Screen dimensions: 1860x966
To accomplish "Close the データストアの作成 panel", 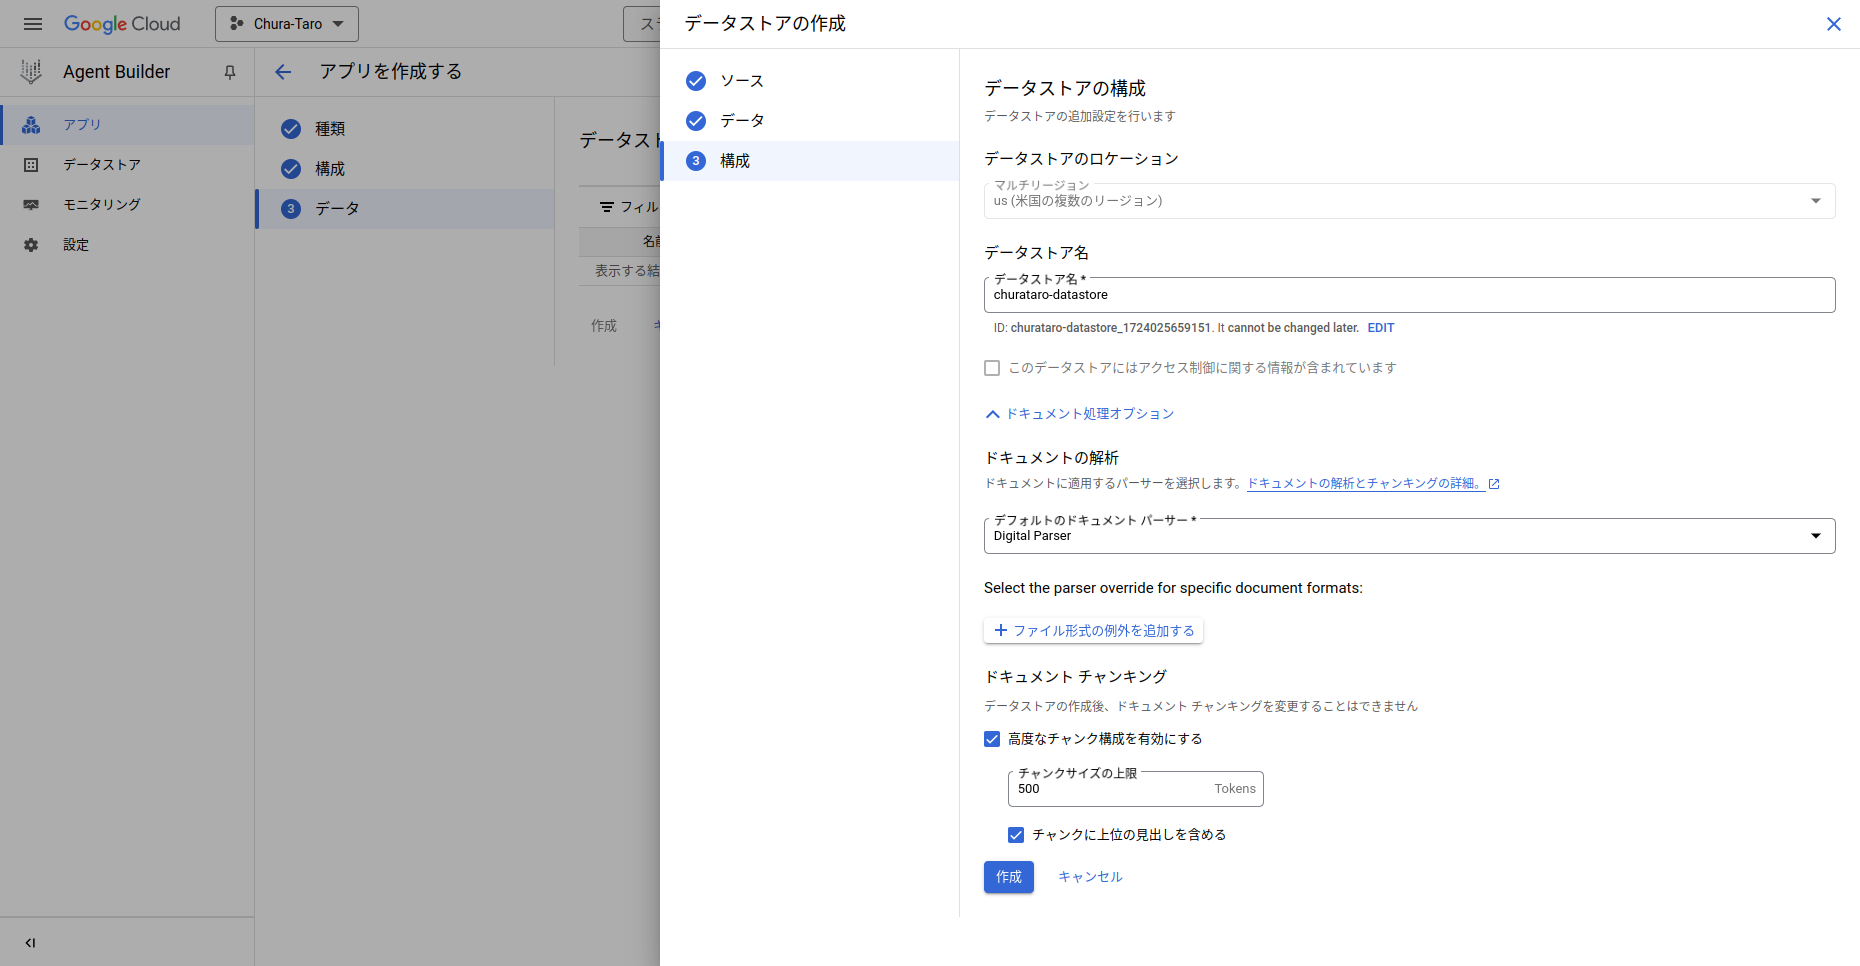I will click(x=1834, y=24).
